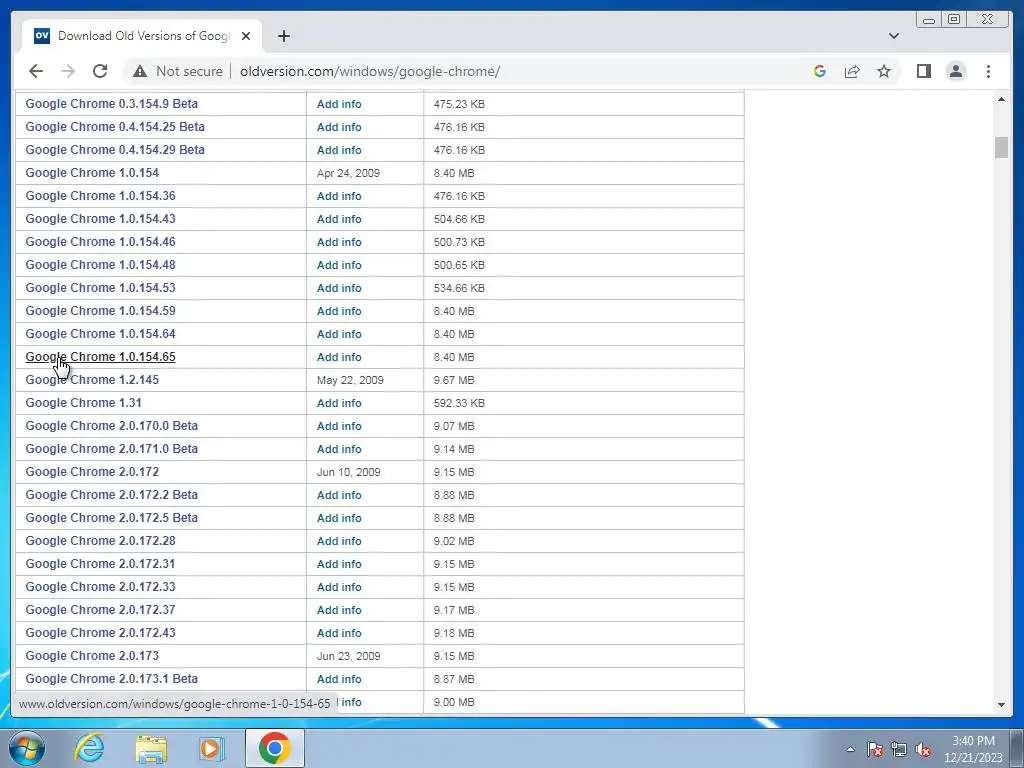Share this page via share icon

[x=852, y=71]
